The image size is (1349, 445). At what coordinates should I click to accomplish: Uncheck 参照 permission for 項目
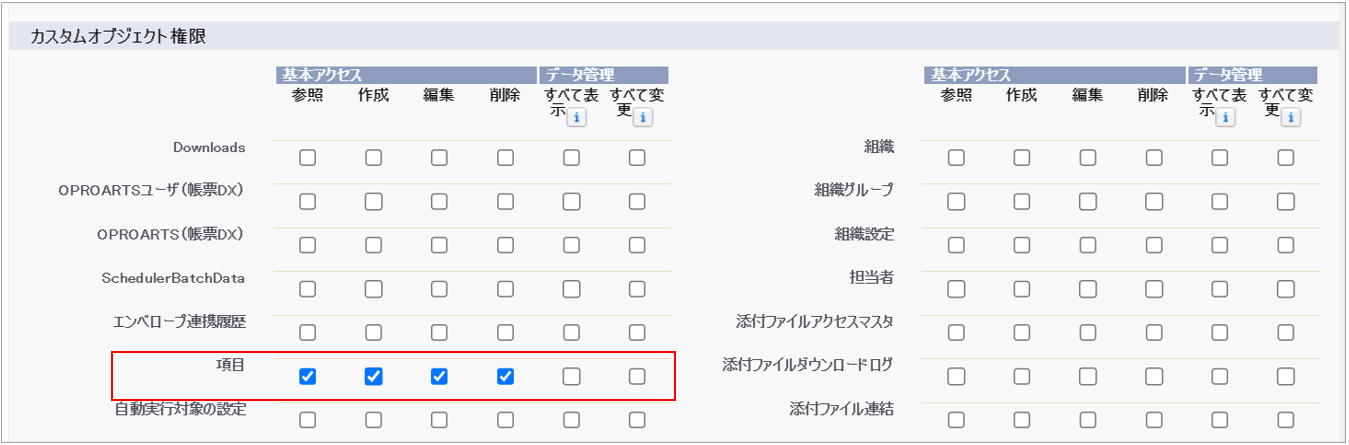click(x=308, y=376)
